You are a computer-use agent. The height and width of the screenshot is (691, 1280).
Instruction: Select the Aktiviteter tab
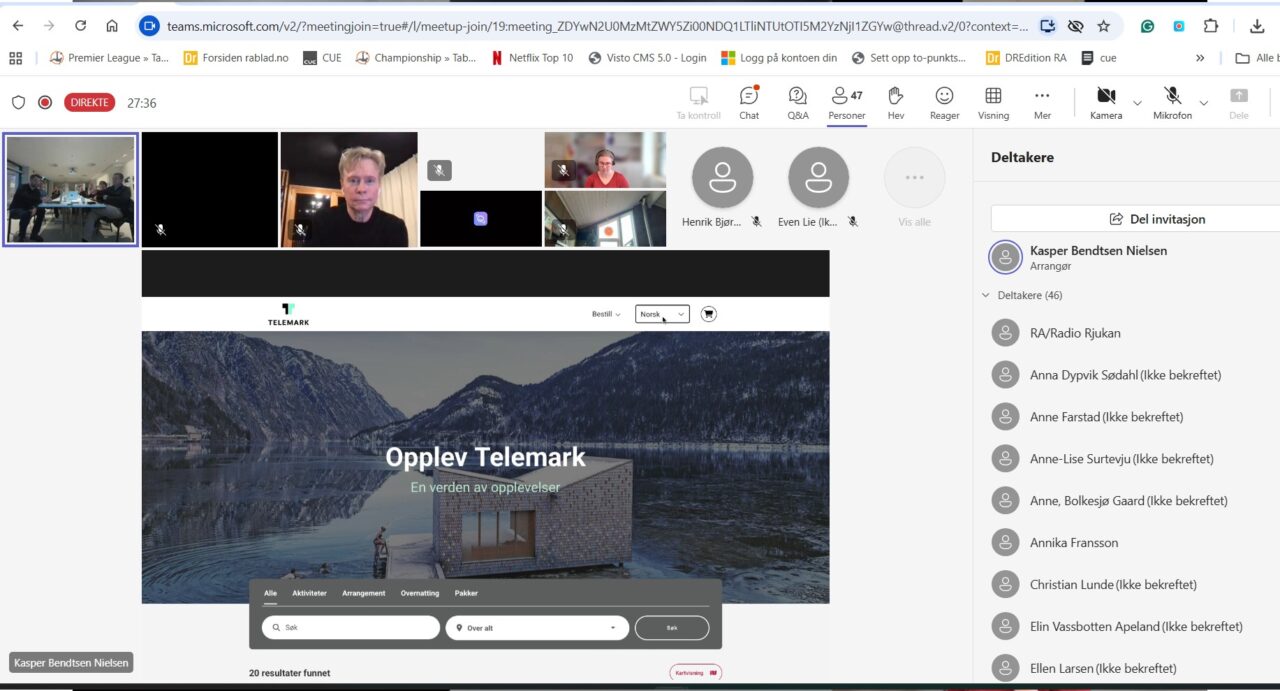309,593
